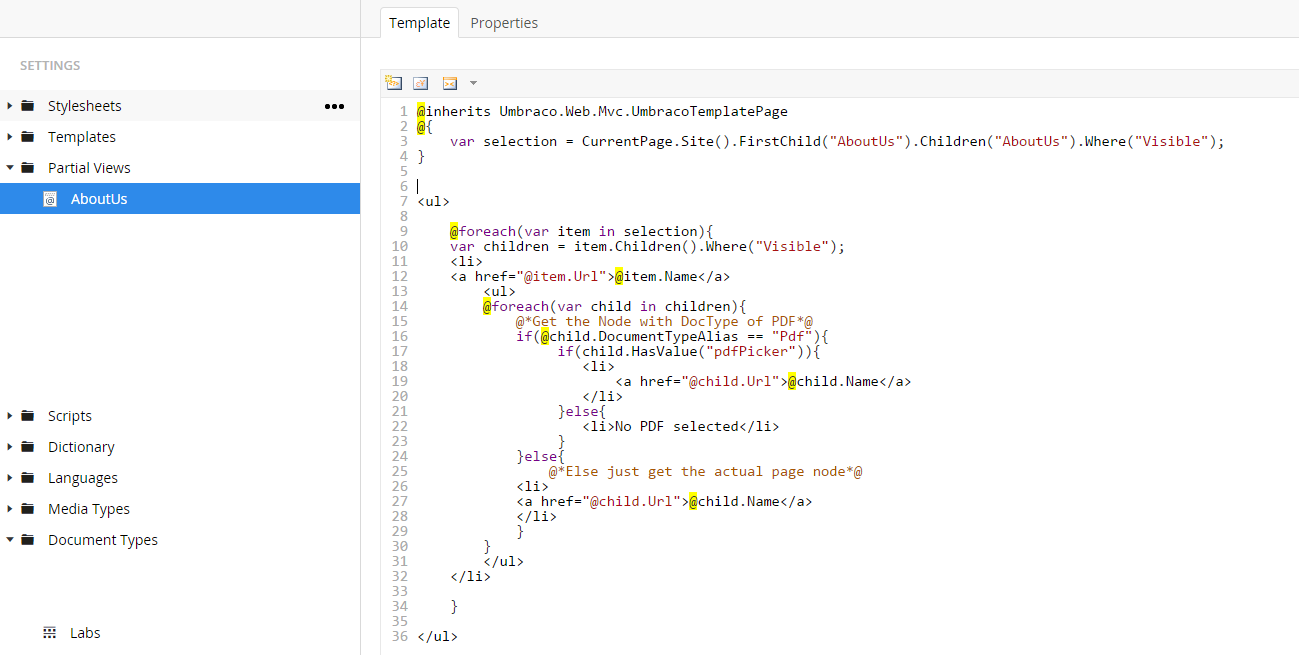Image resolution: width=1299 pixels, height=655 pixels.
Task: Expand the Scripts tree node arrow
Action: coord(11,416)
